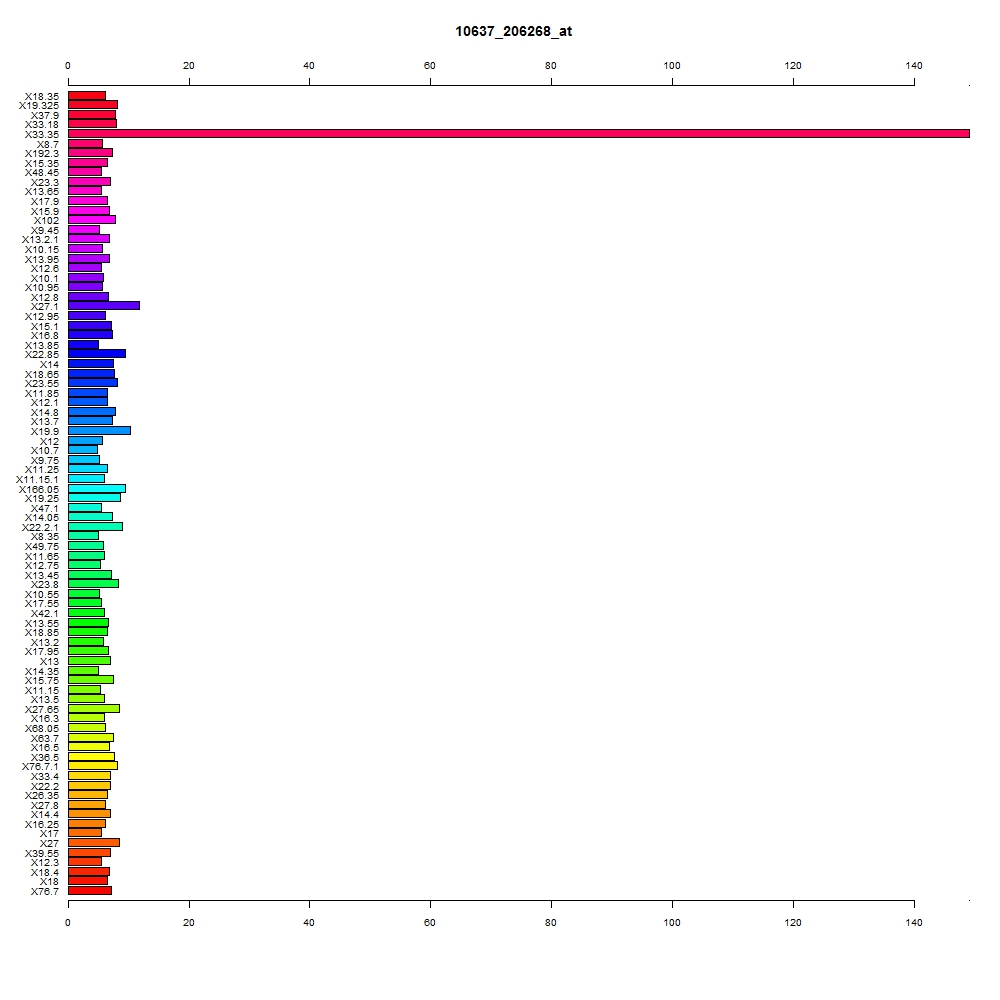Image resolution: width=1000 pixels, height=1000 pixels.
Task: Click the X26.35 row label
Action: pyautogui.click(x=41, y=795)
